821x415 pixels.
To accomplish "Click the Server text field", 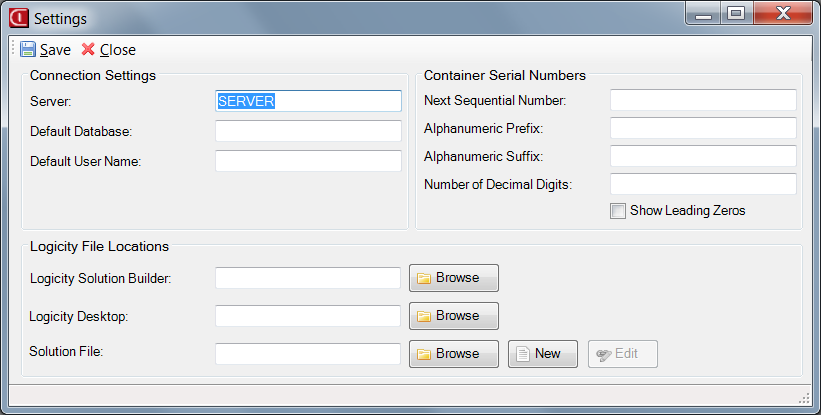I will click(x=308, y=101).
